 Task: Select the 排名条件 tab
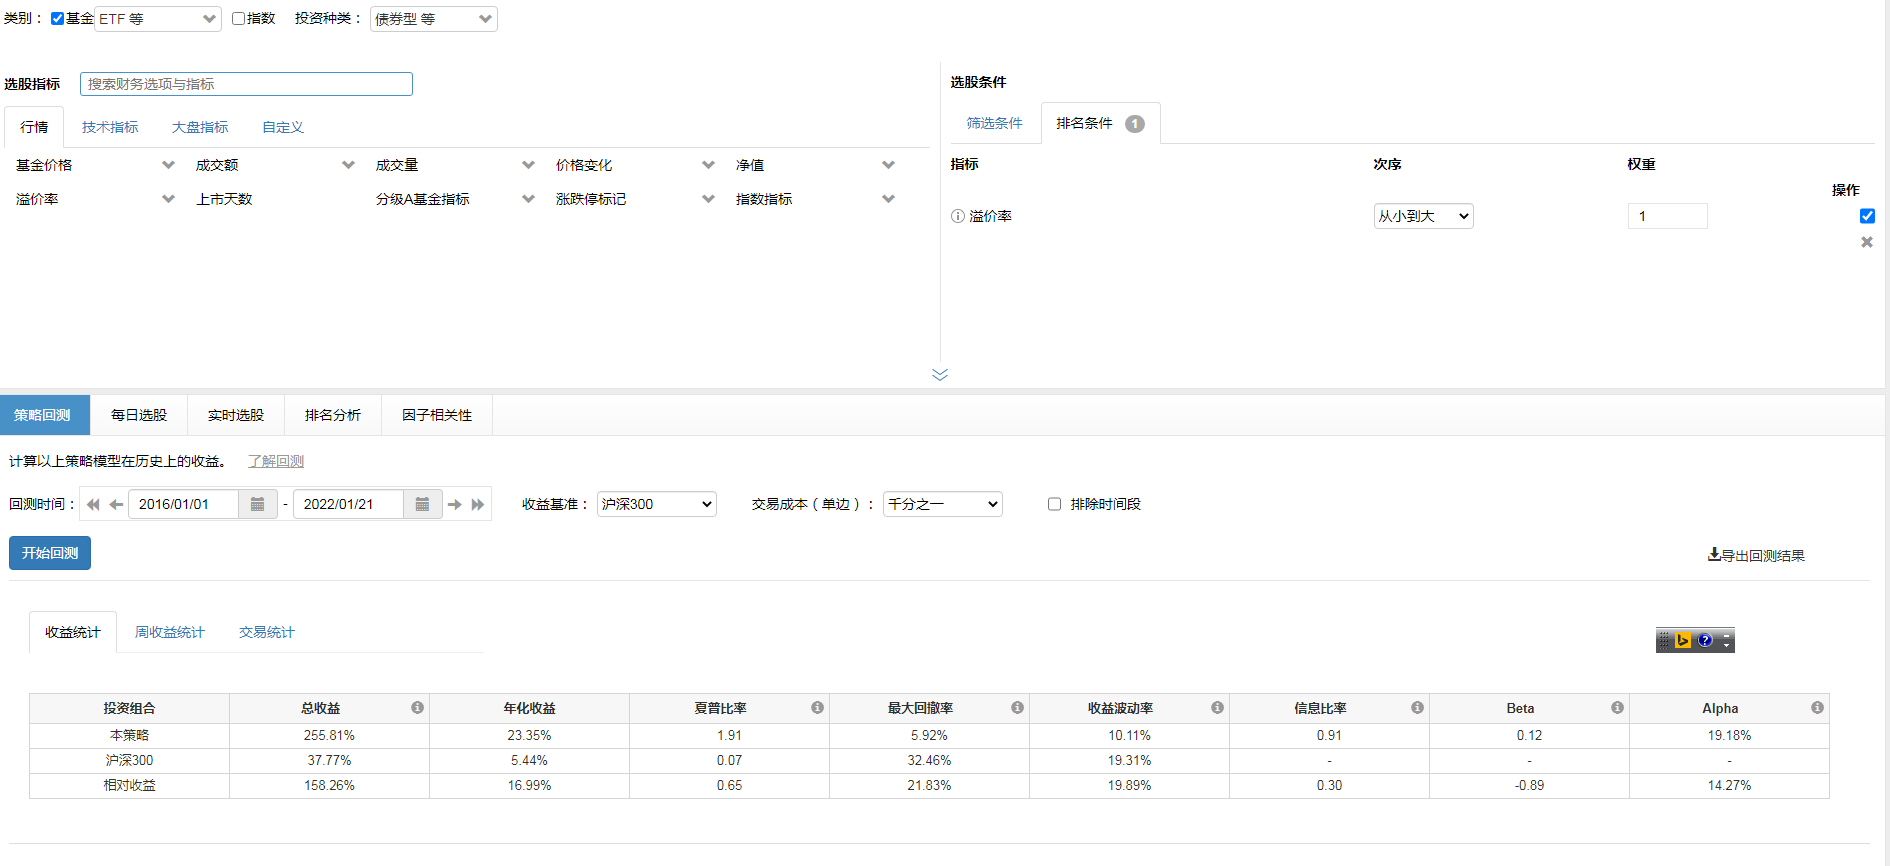(1101, 123)
